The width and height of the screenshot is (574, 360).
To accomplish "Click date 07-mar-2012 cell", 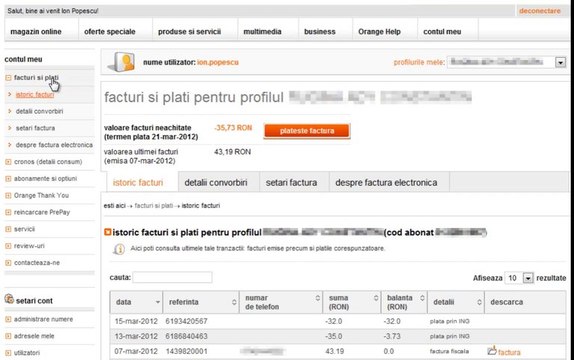I will click(136, 351).
